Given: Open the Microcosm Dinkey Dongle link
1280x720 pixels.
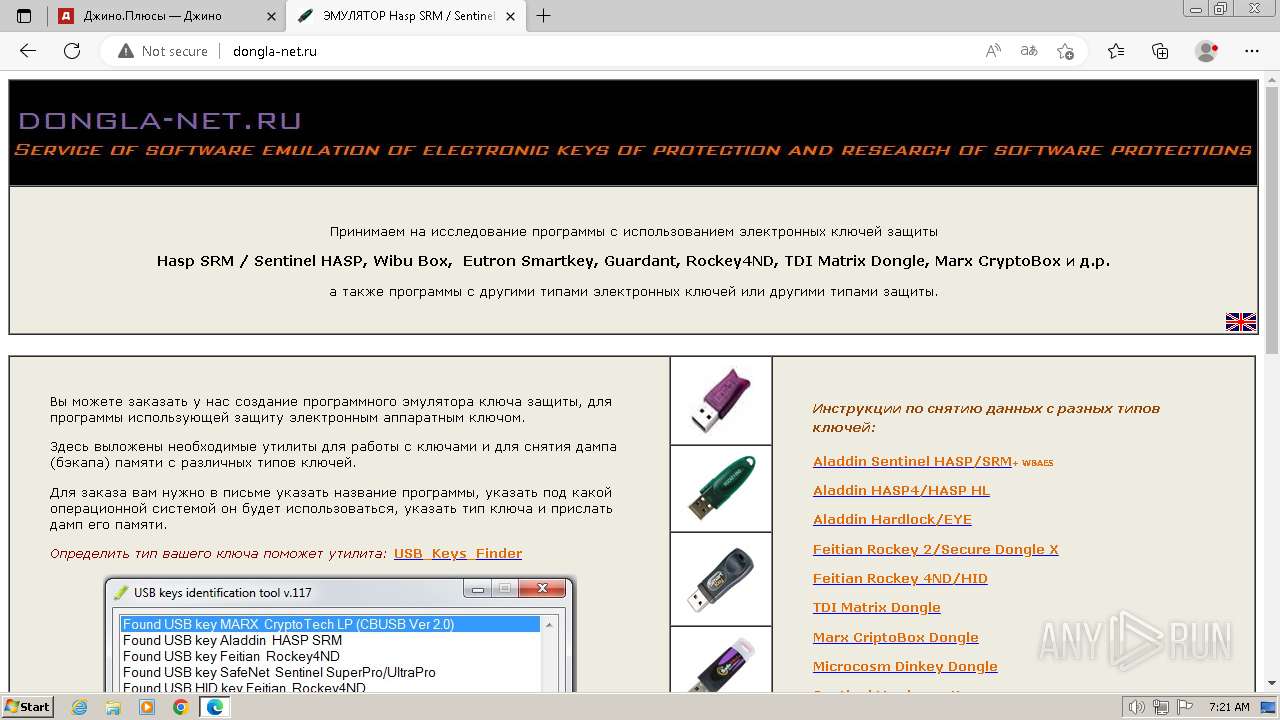Looking at the screenshot, I should (x=905, y=667).
